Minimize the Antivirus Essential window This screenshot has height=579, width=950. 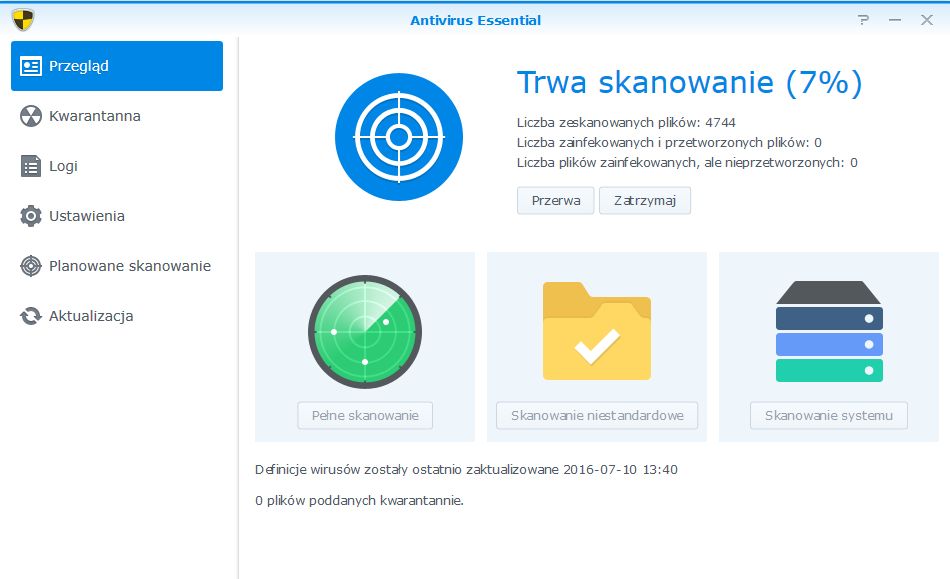(x=895, y=20)
